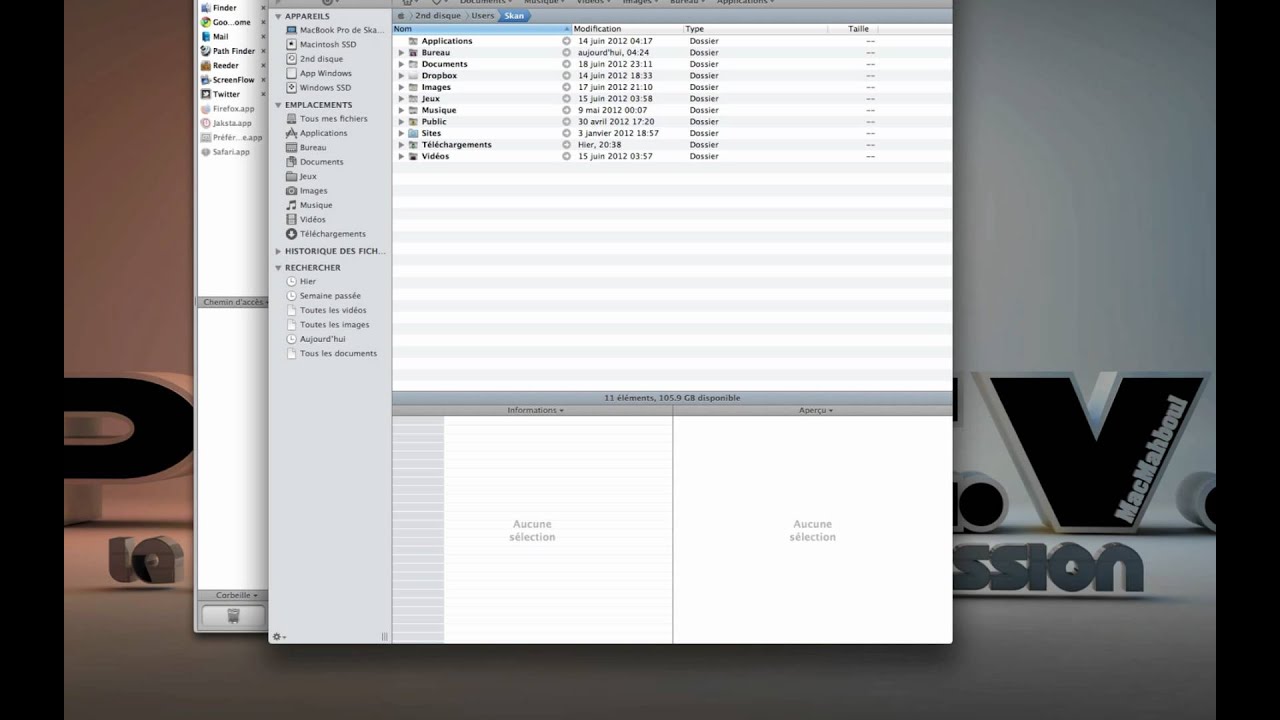The image size is (1280, 720).
Task: Open the sidebar gear action menu
Action: (x=279, y=636)
